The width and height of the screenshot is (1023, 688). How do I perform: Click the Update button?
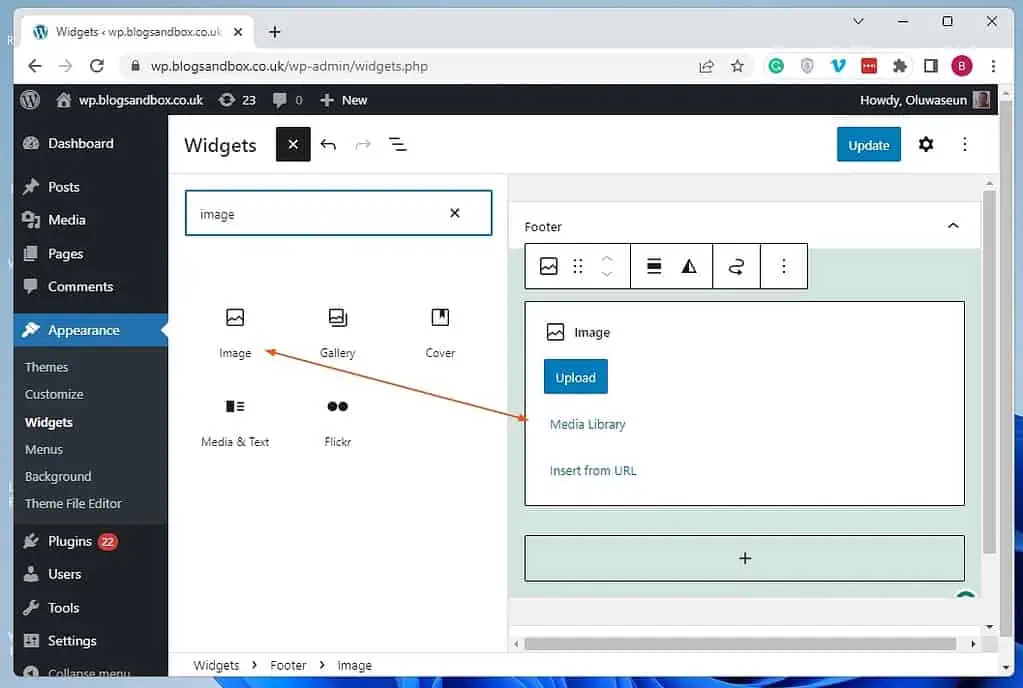867,144
